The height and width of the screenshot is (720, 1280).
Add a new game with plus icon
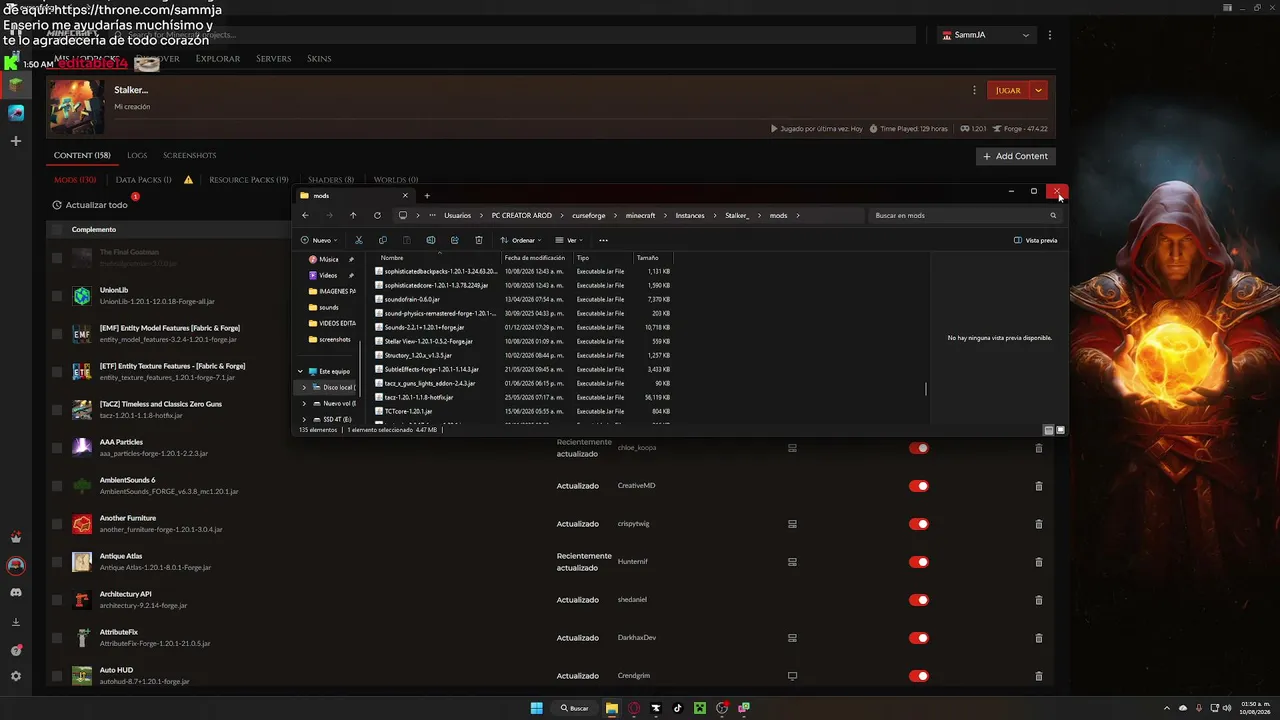click(16, 141)
